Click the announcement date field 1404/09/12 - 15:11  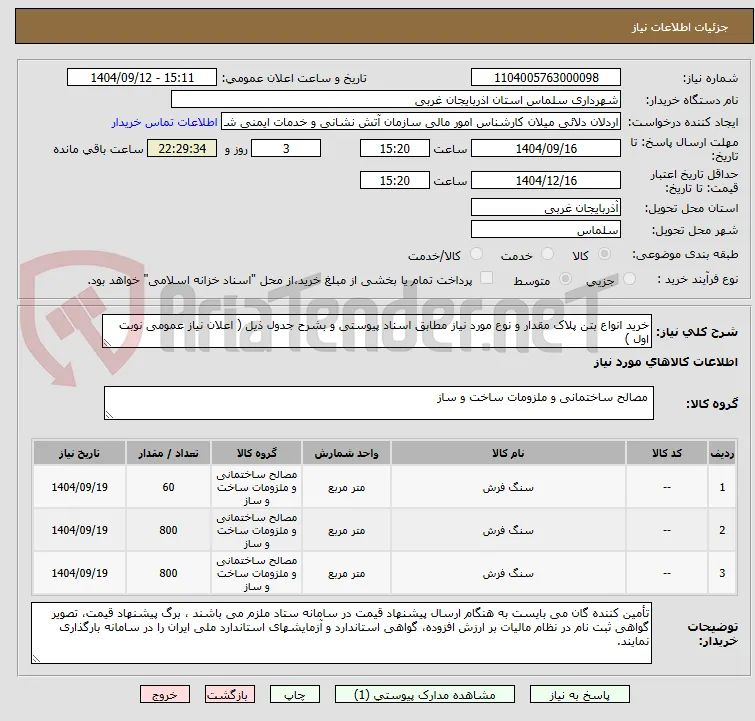point(142,78)
